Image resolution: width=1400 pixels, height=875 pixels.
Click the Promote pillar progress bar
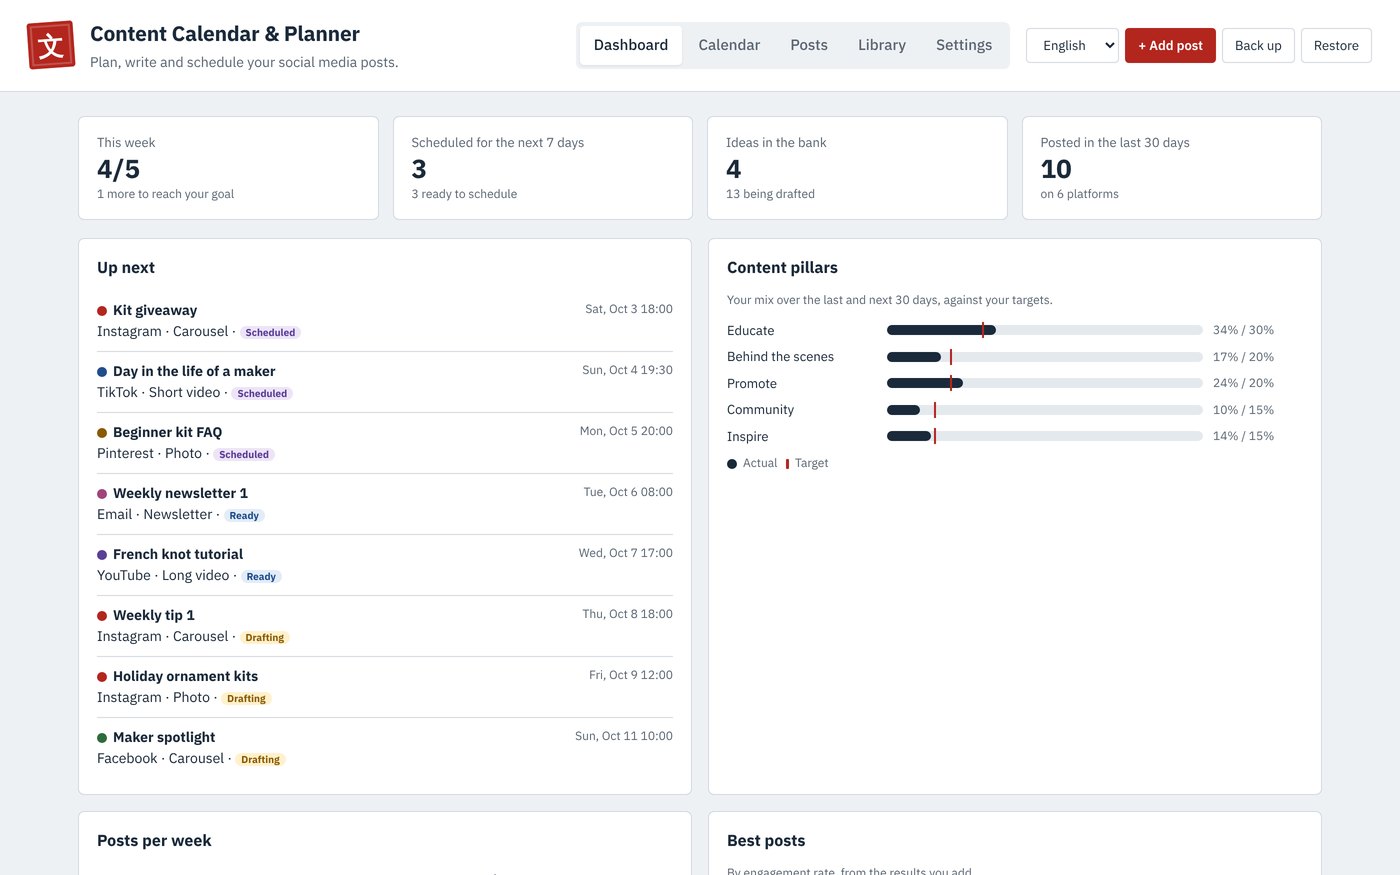point(1045,383)
